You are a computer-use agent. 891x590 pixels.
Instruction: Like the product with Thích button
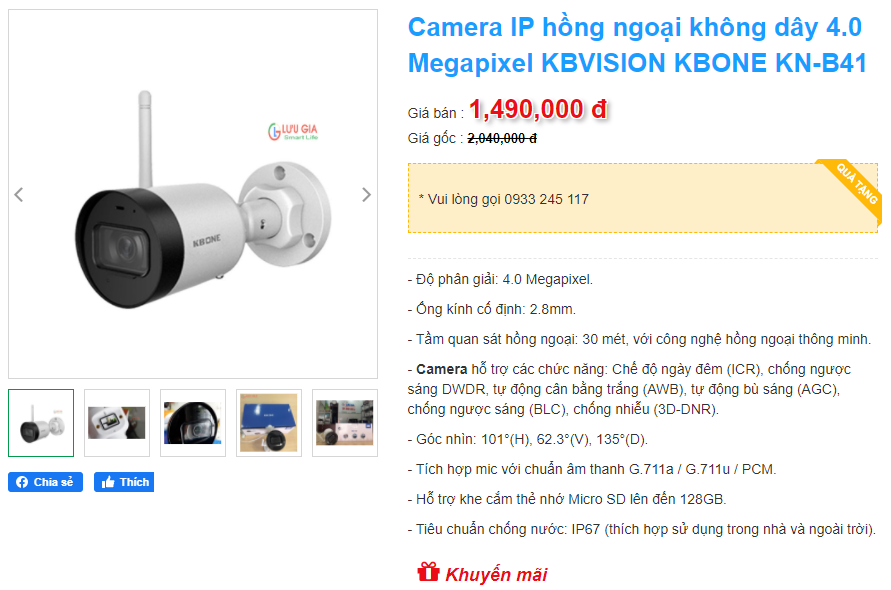pyautogui.click(x=124, y=482)
